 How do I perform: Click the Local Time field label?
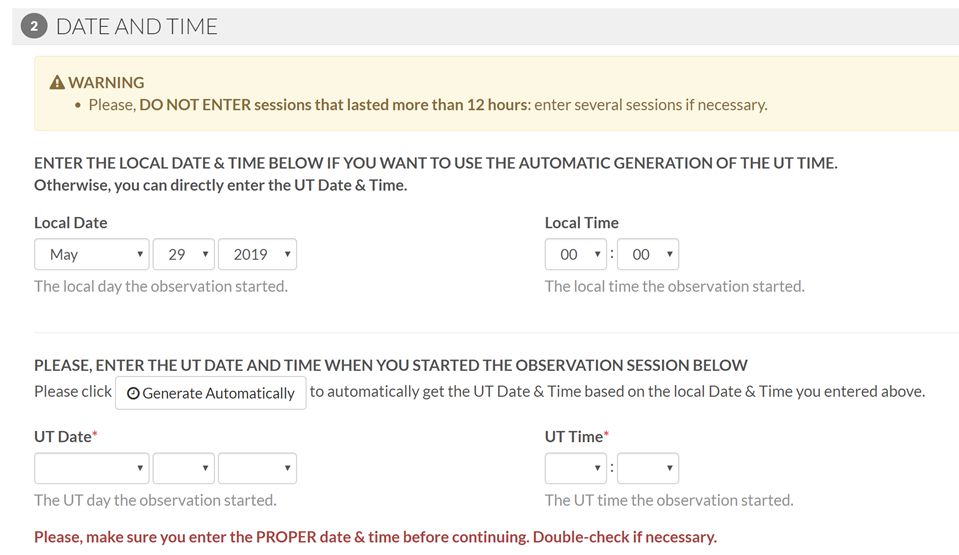[582, 223]
